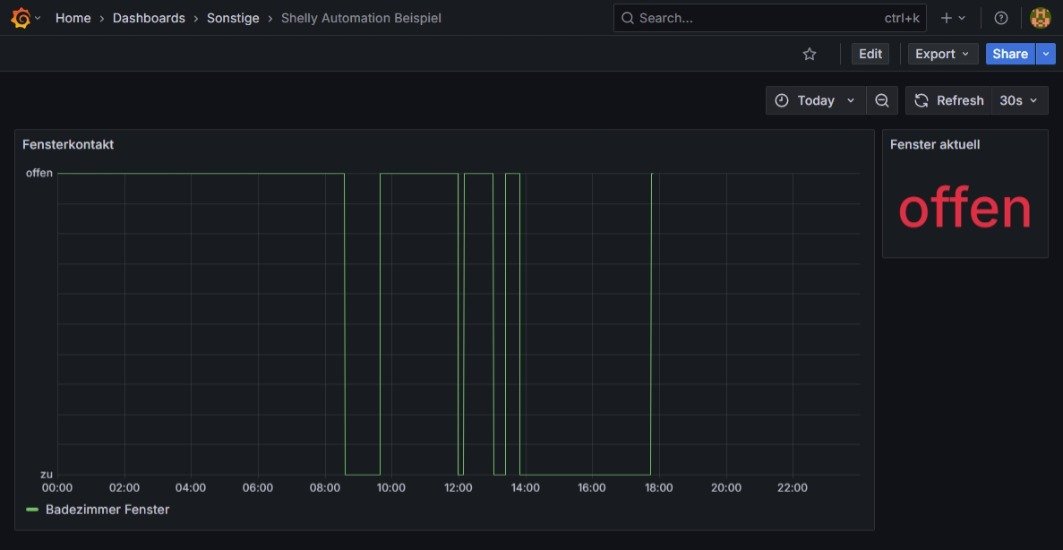Click the plus icon to add new
Screen dimensions: 1063x550
pyautogui.click(x=947, y=18)
